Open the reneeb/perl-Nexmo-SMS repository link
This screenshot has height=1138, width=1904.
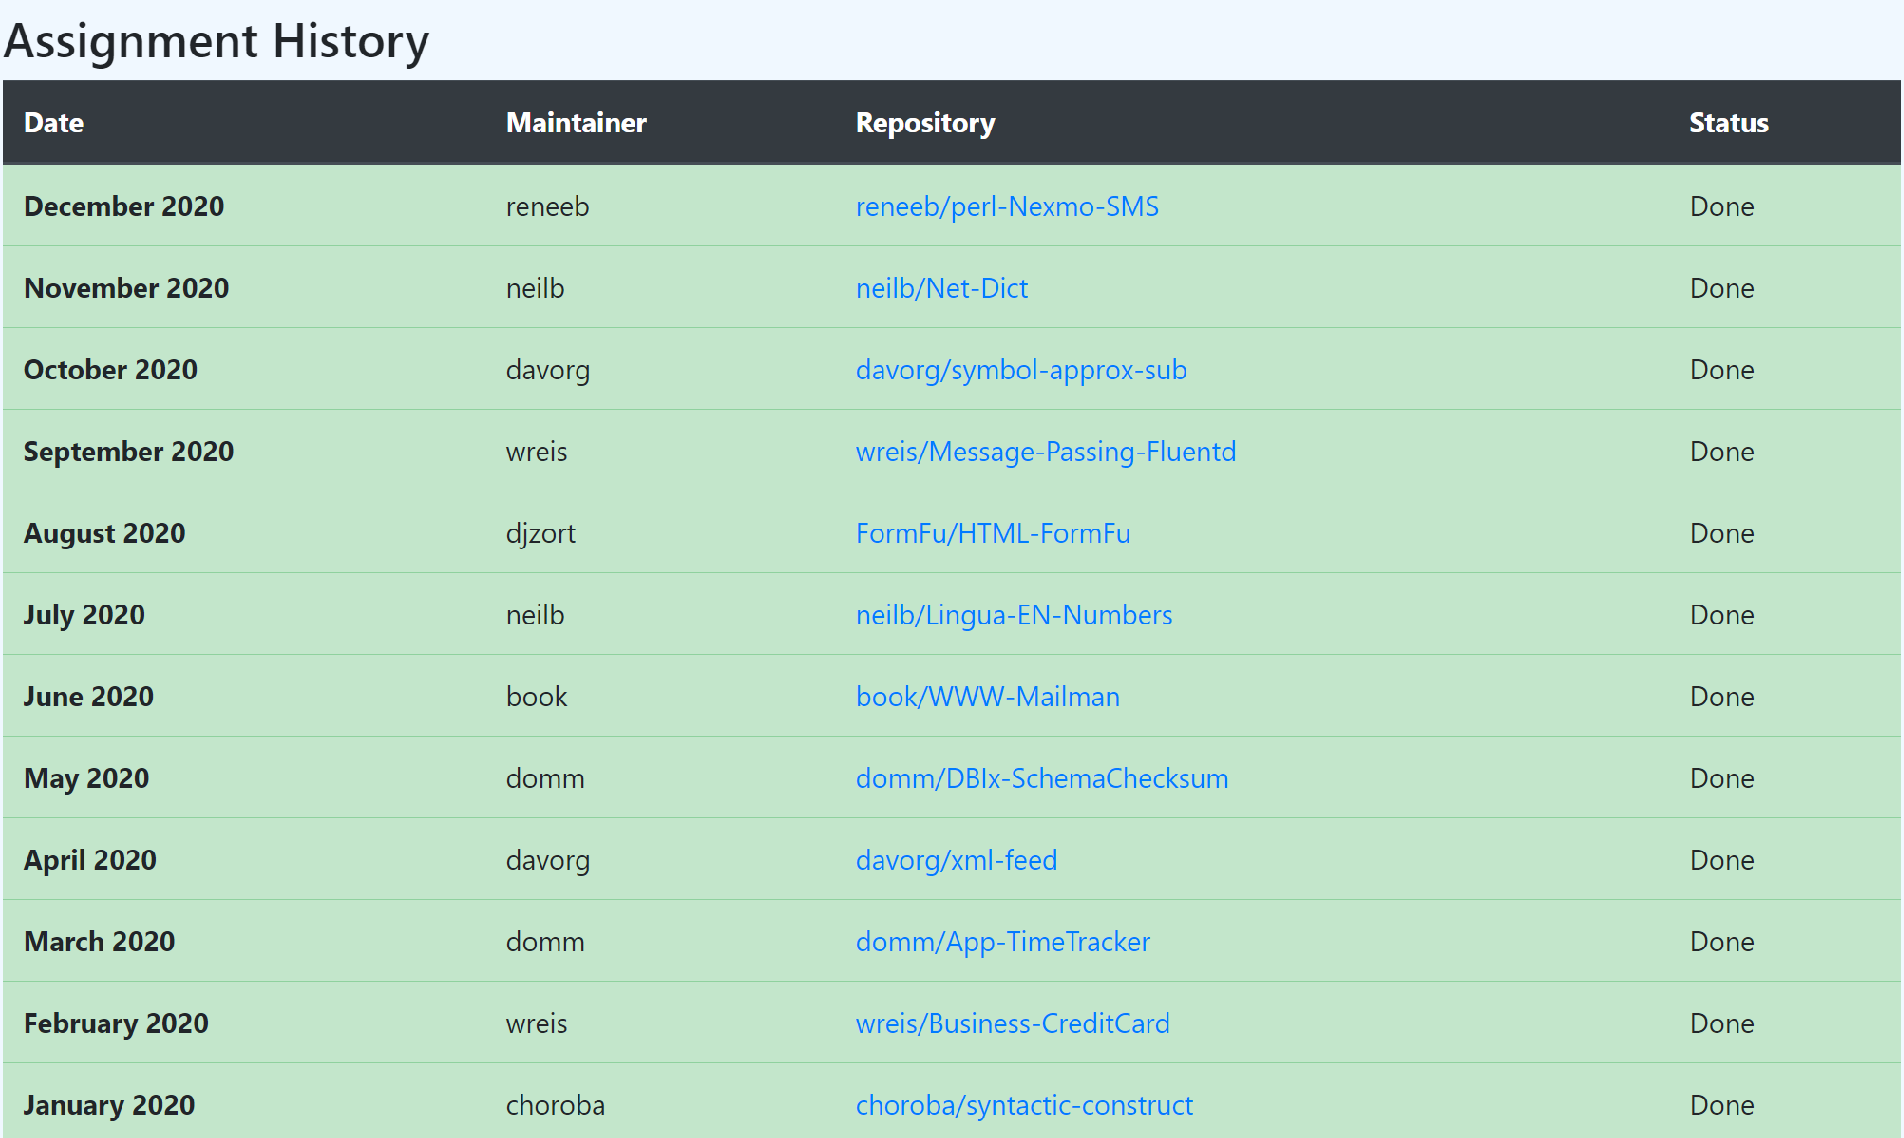pos(1007,206)
